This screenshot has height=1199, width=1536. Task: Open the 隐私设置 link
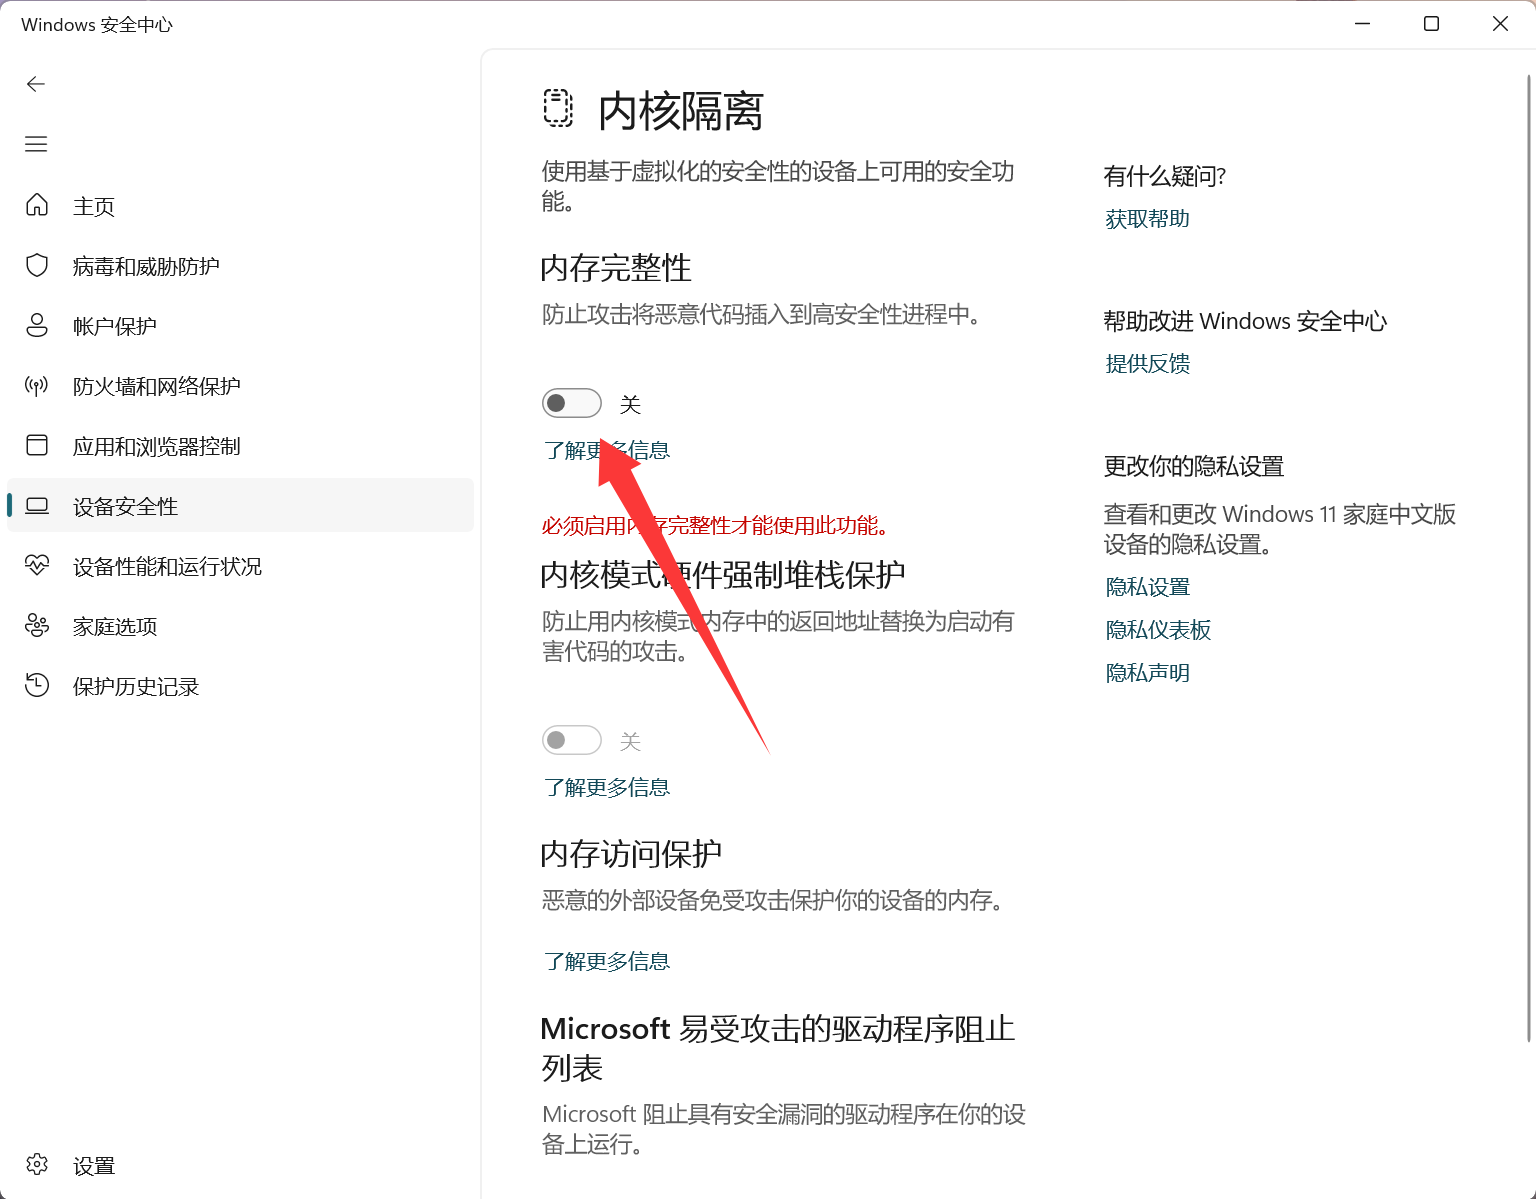click(1147, 587)
